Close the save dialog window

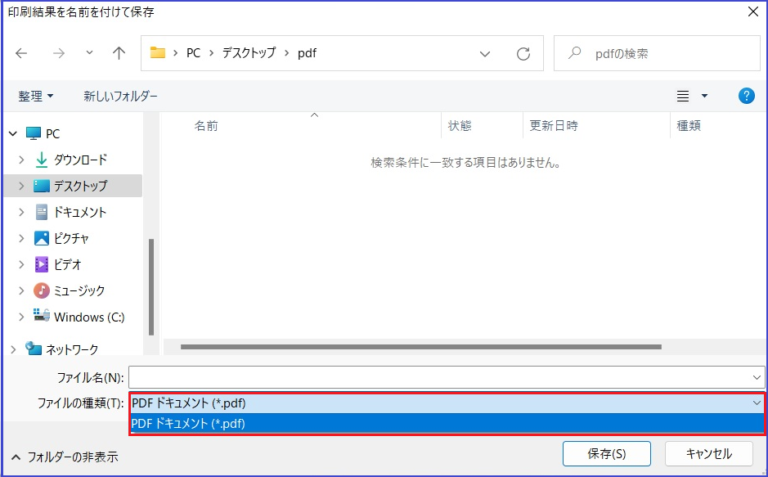[x=753, y=11]
